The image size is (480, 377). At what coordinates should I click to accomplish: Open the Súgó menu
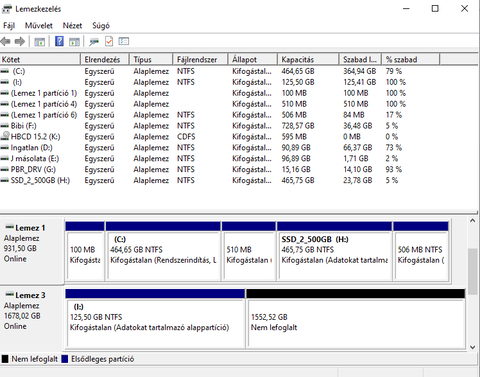click(101, 26)
